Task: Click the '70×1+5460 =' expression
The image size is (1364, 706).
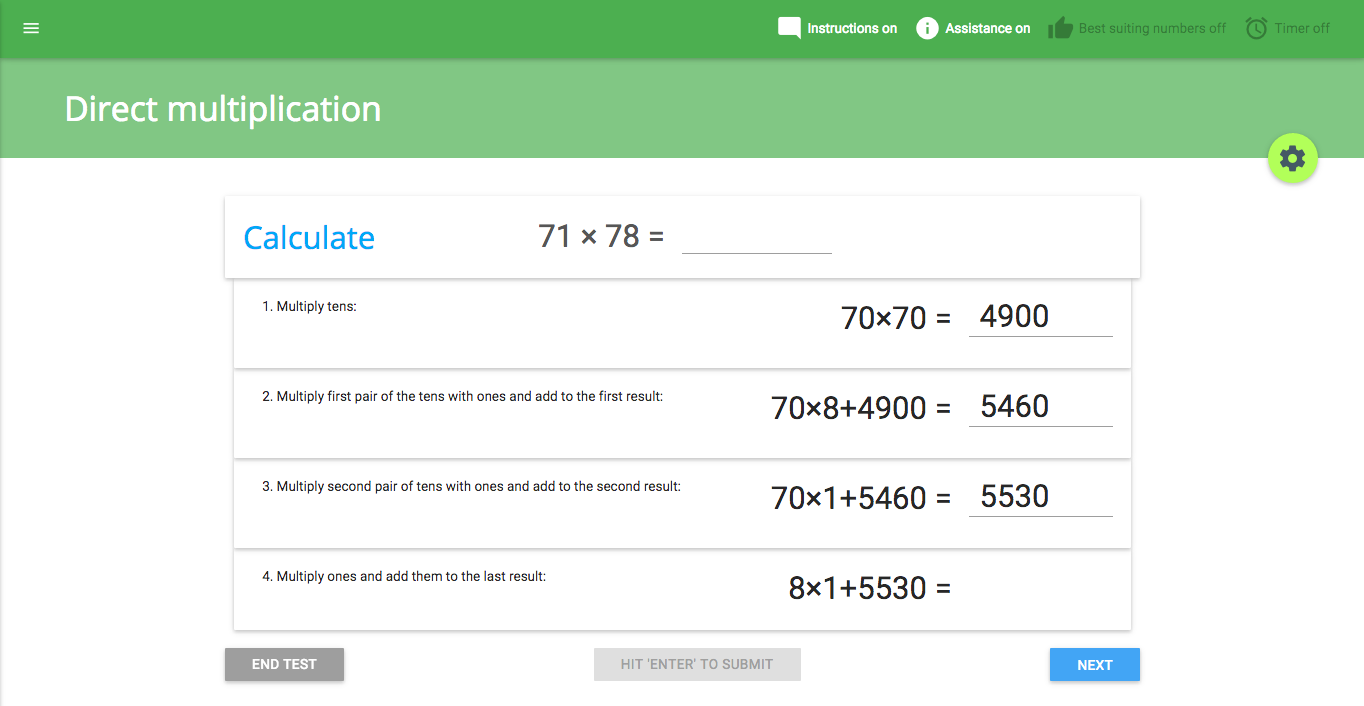Action: click(x=861, y=498)
